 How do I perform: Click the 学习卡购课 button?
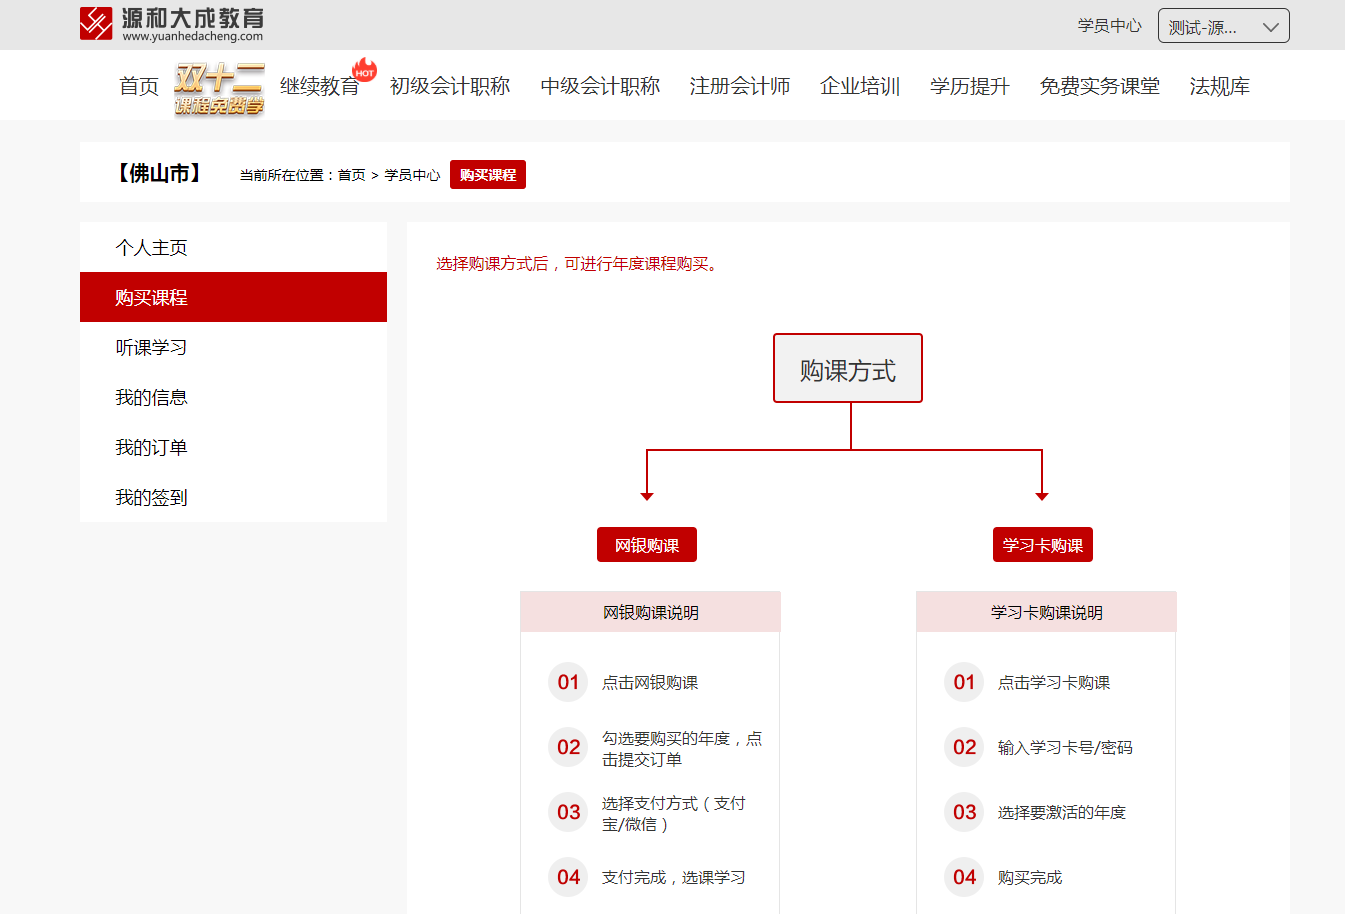click(x=1042, y=545)
